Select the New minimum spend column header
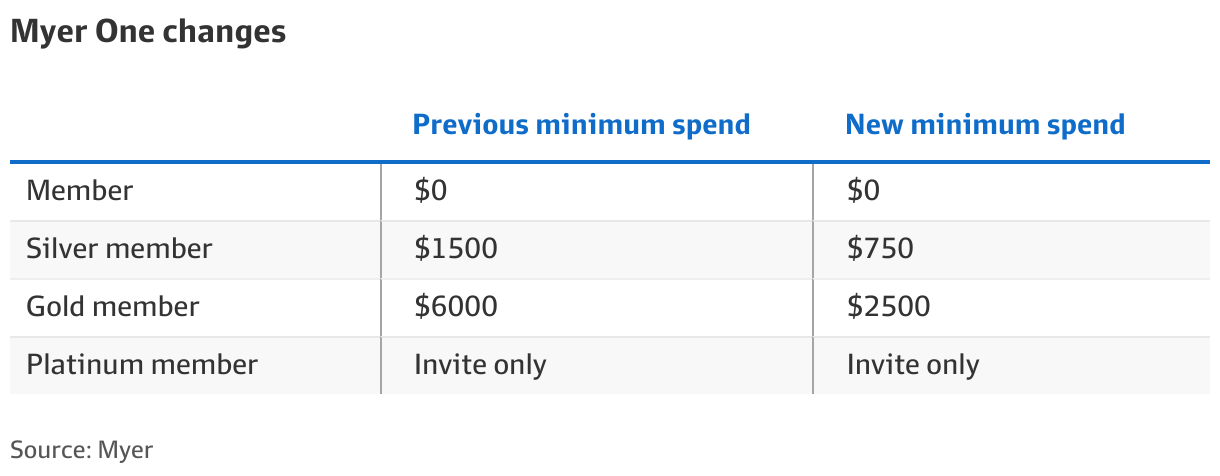 pyautogui.click(x=985, y=125)
